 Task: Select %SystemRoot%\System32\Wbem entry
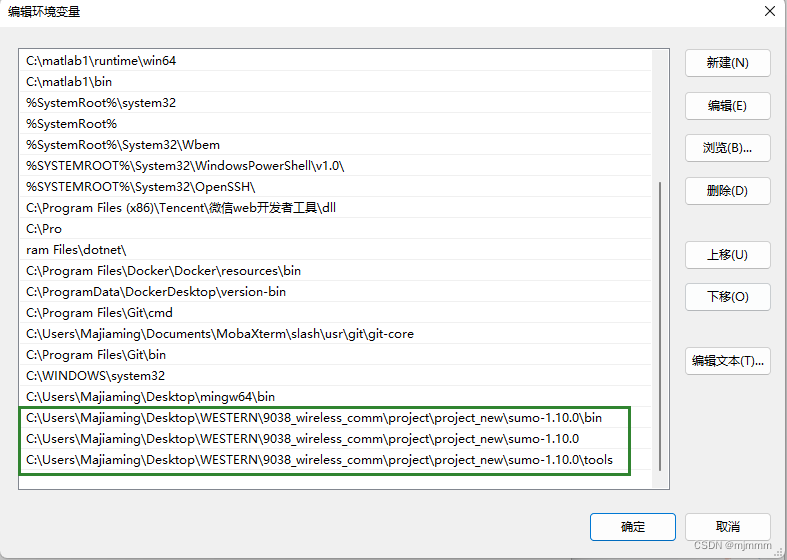point(335,145)
